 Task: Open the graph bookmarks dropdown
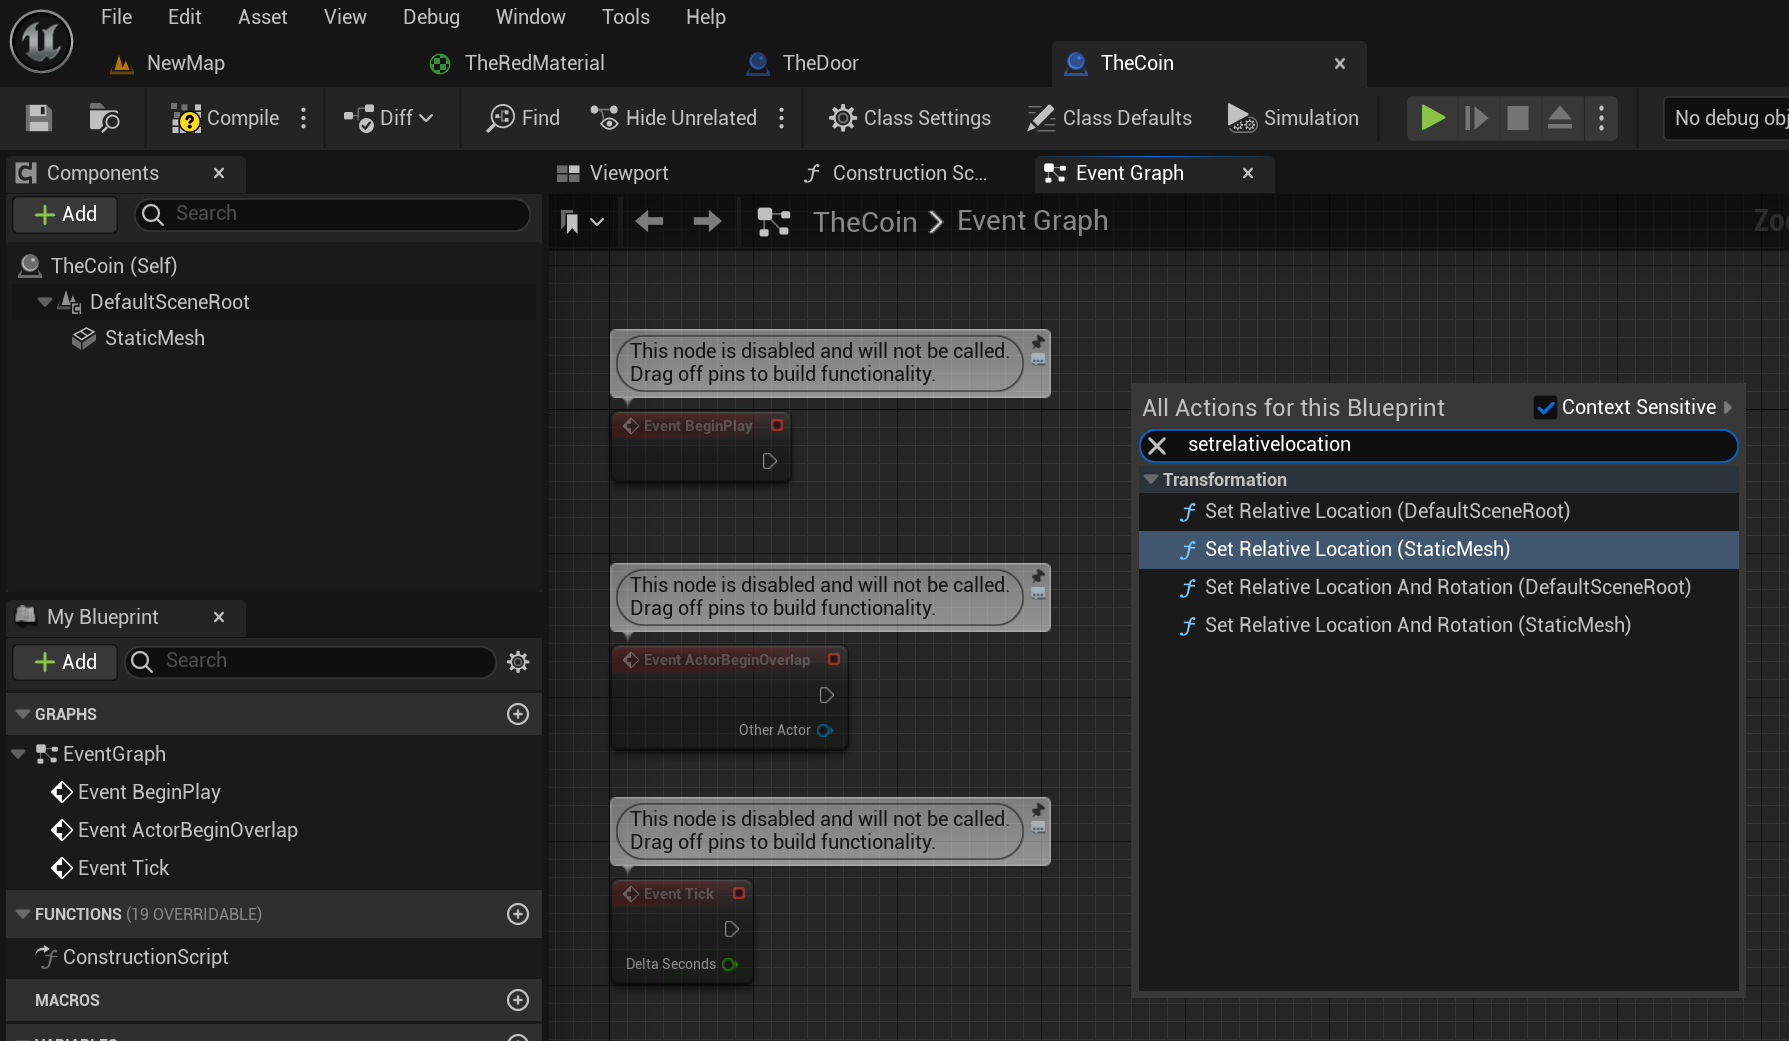(x=581, y=222)
